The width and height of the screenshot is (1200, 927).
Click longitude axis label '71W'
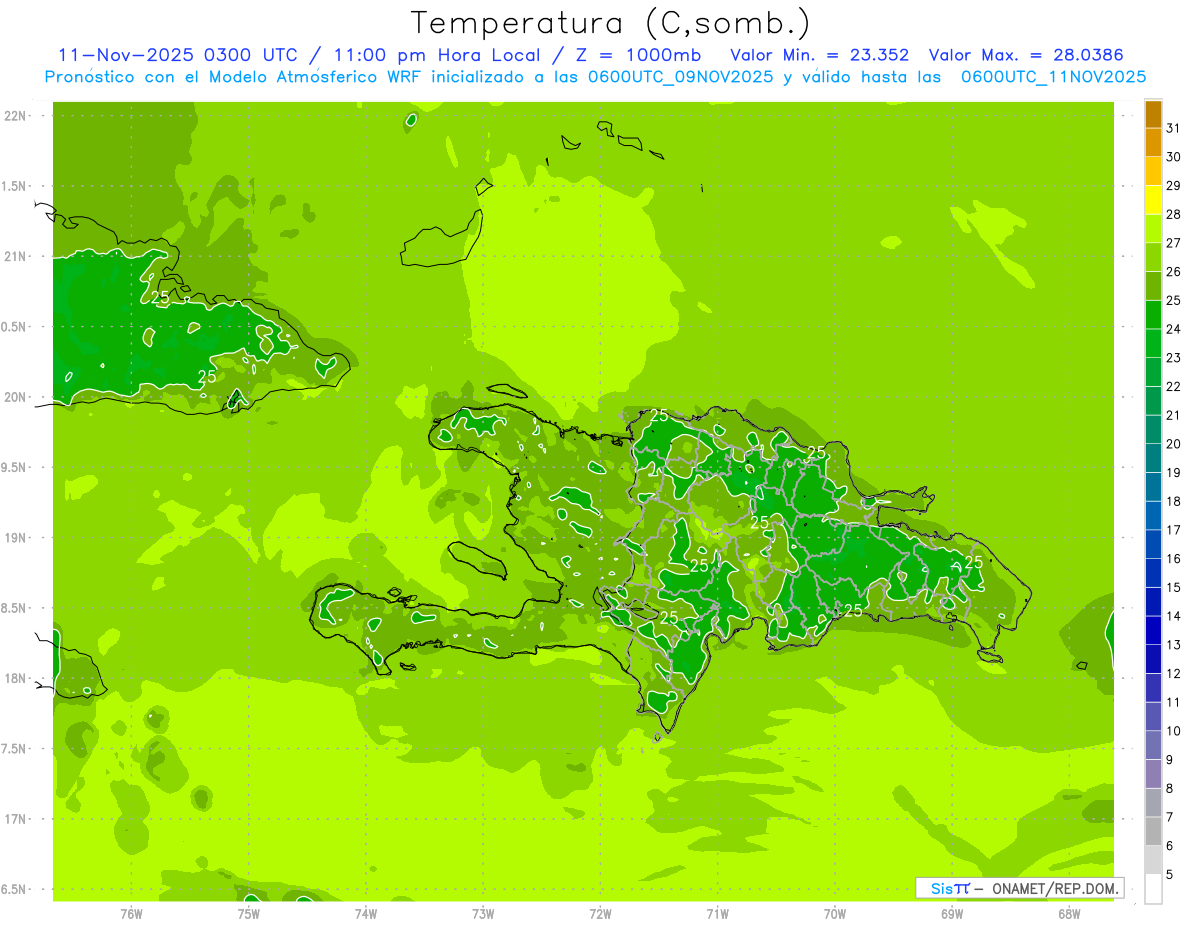pos(717,914)
